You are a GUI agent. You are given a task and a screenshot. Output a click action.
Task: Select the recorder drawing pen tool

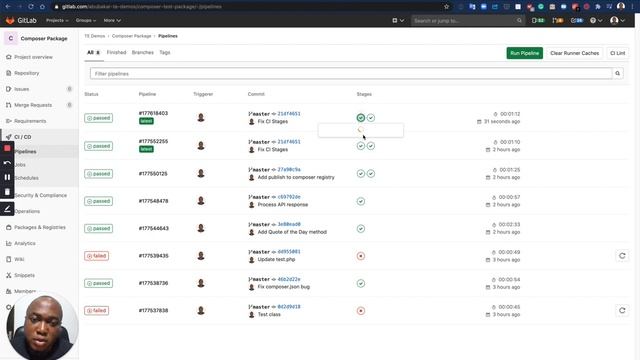7,209
